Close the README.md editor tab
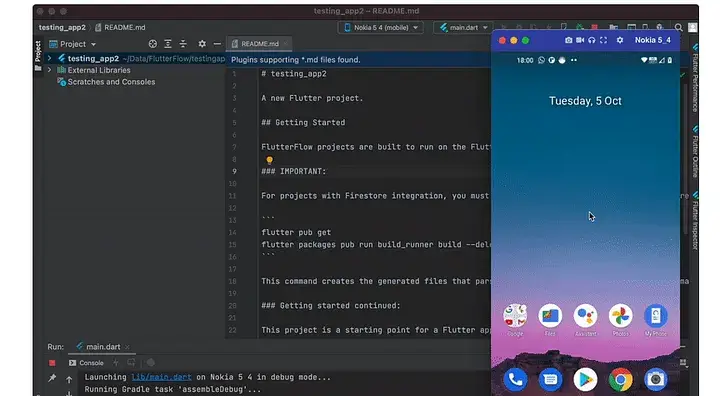The width and height of the screenshot is (720, 396). coord(286,44)
